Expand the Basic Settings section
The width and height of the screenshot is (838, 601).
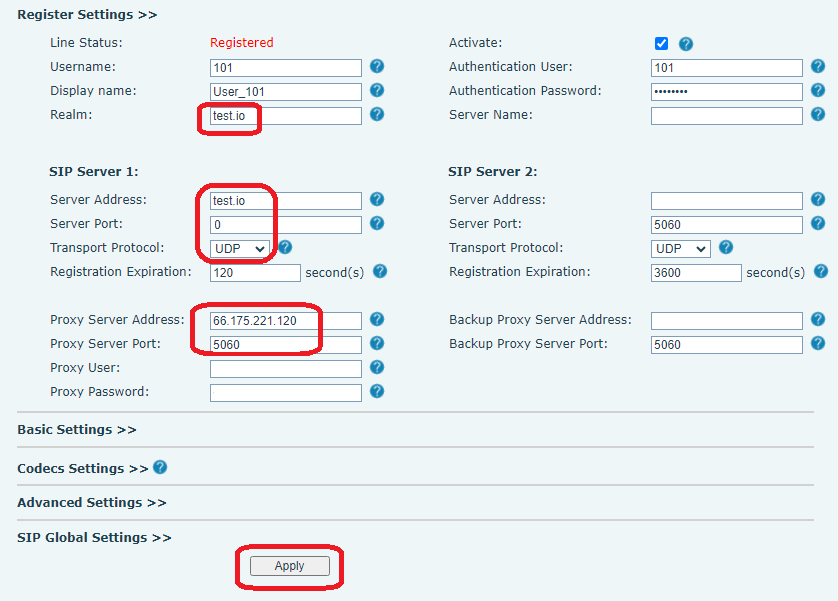point(77,430)
